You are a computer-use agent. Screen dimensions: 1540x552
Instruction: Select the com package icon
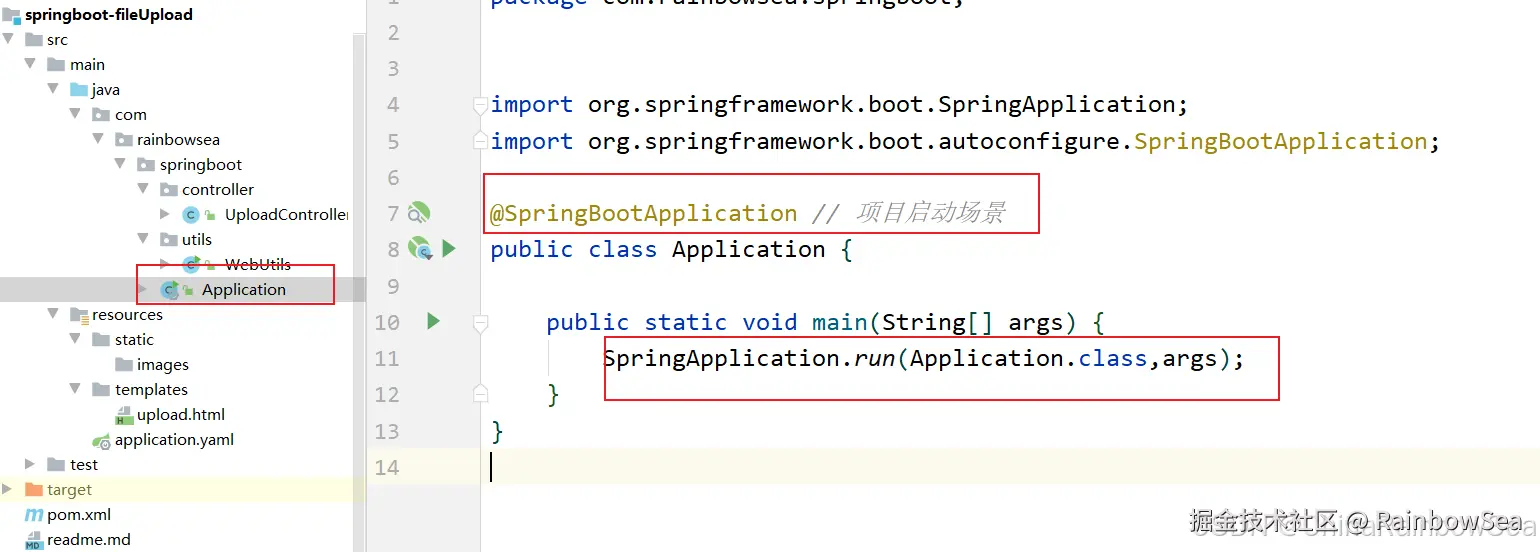point(101,115)
